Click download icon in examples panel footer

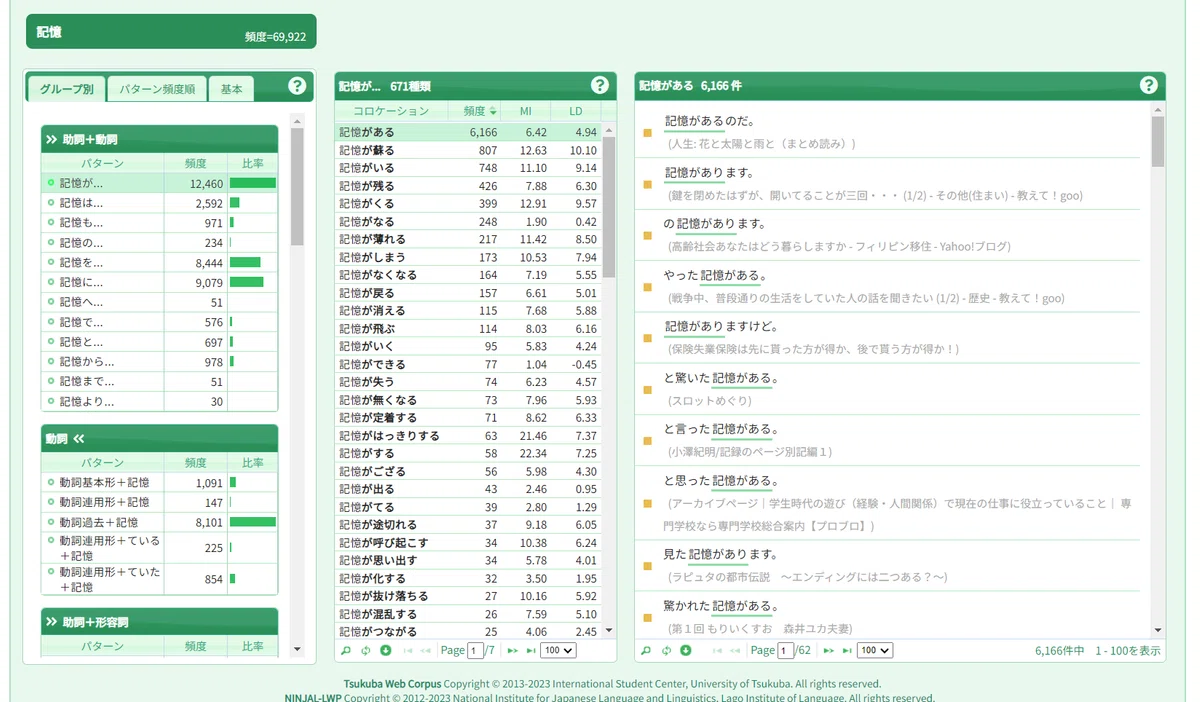pos(686,650)
